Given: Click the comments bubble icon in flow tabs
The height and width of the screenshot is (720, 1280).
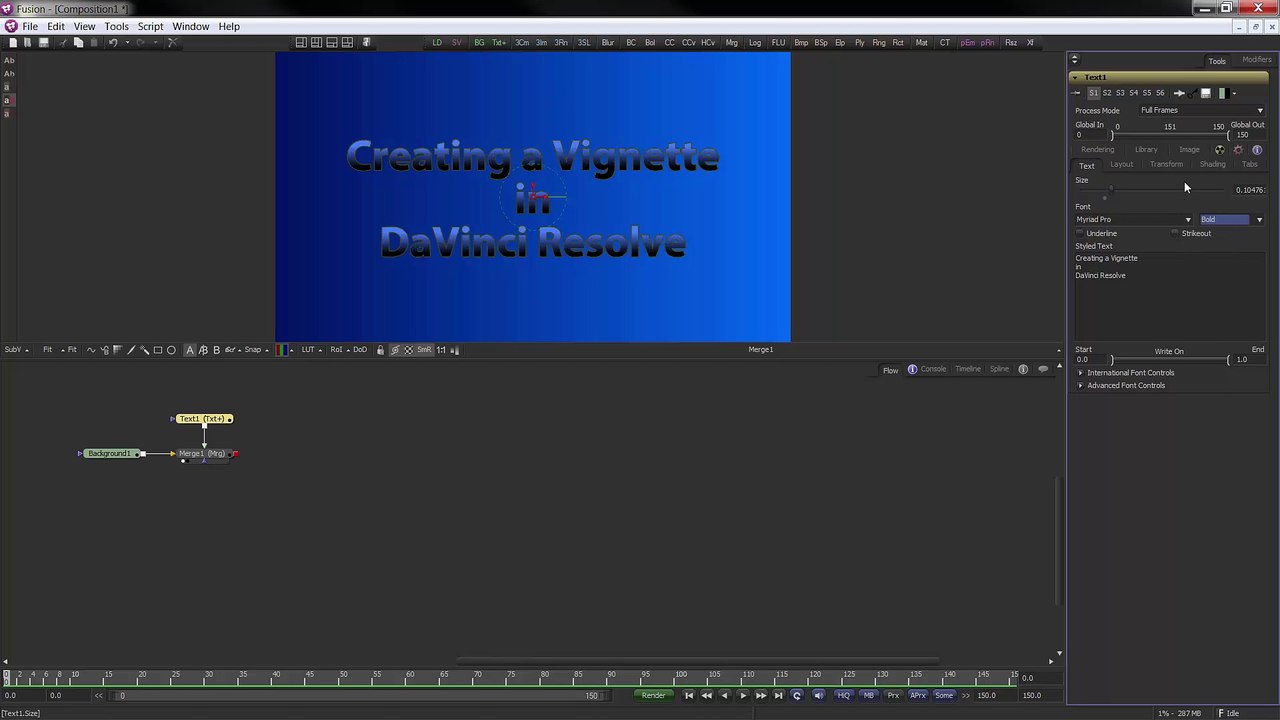Looking at the screenshot, I should pyautogui.click(x=1043, y=370).
